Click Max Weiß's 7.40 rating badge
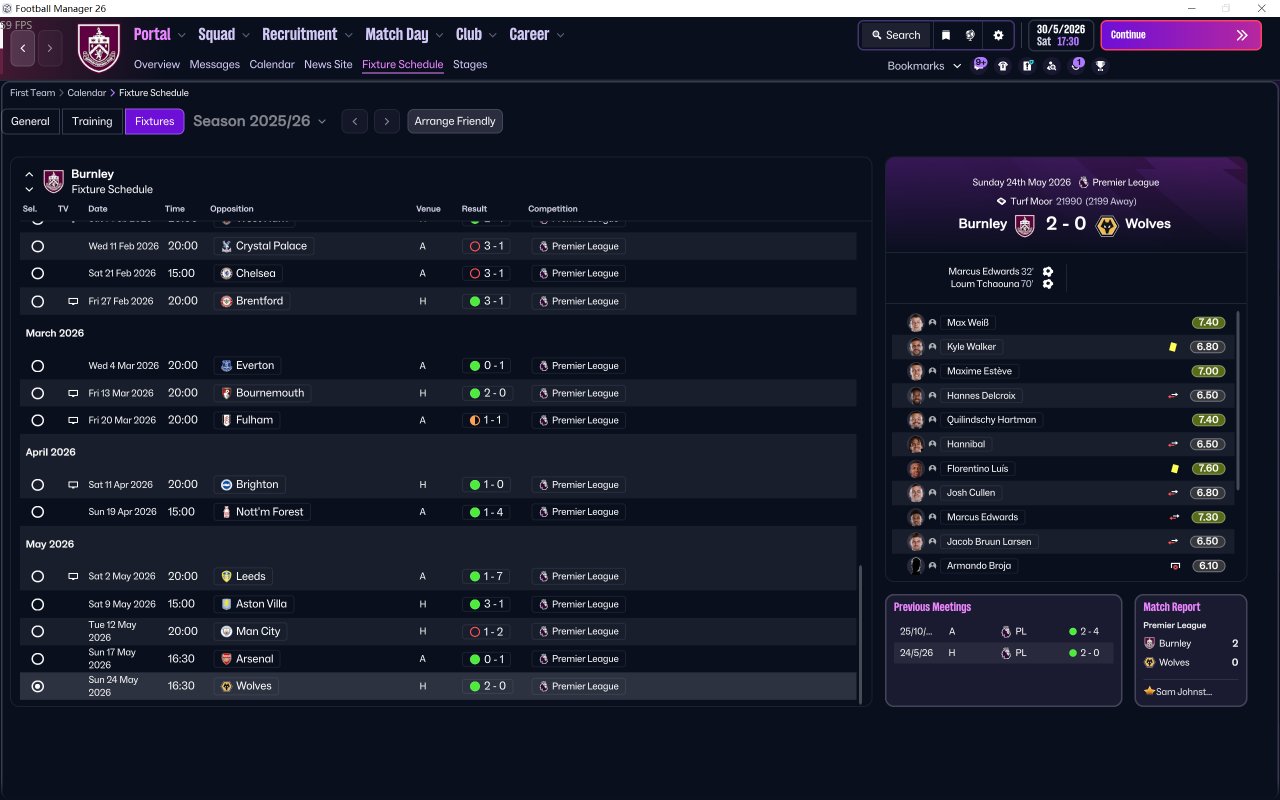 (x=1208, y=323)
